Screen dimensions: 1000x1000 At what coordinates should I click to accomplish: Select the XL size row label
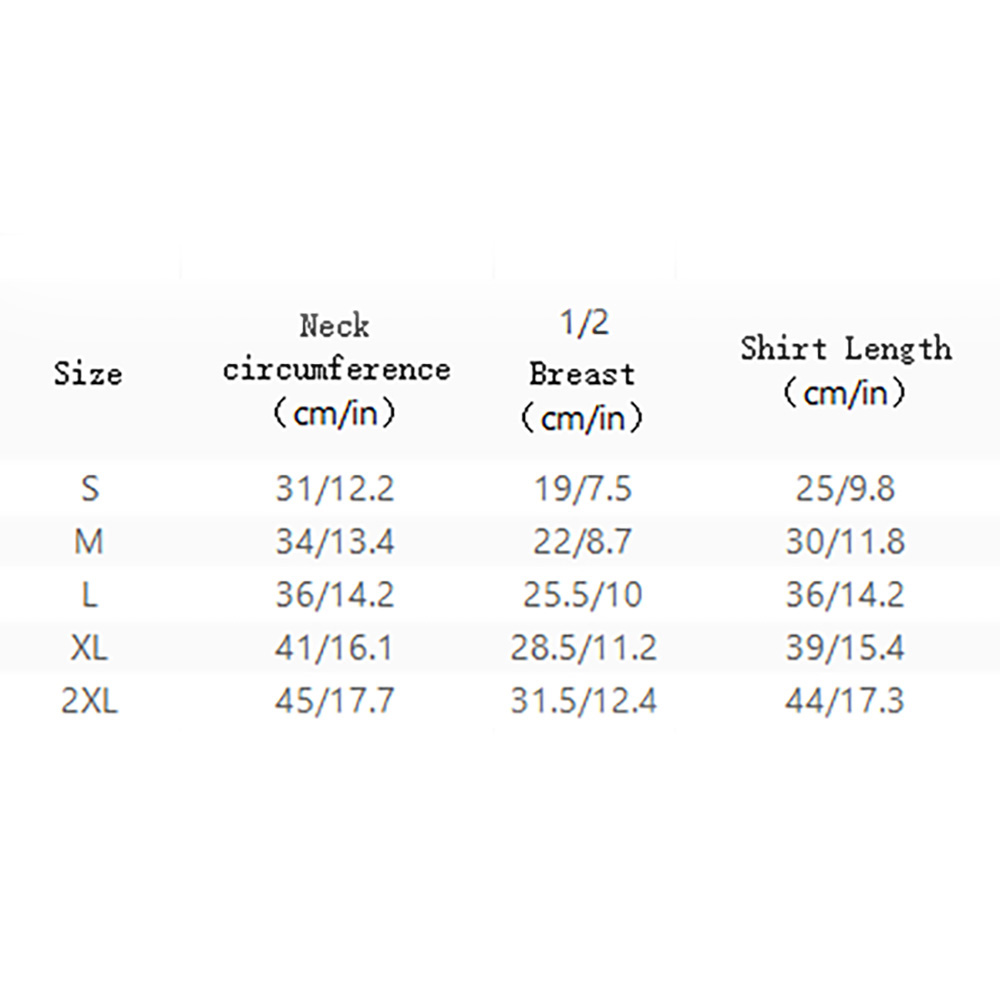click(89, 648)
